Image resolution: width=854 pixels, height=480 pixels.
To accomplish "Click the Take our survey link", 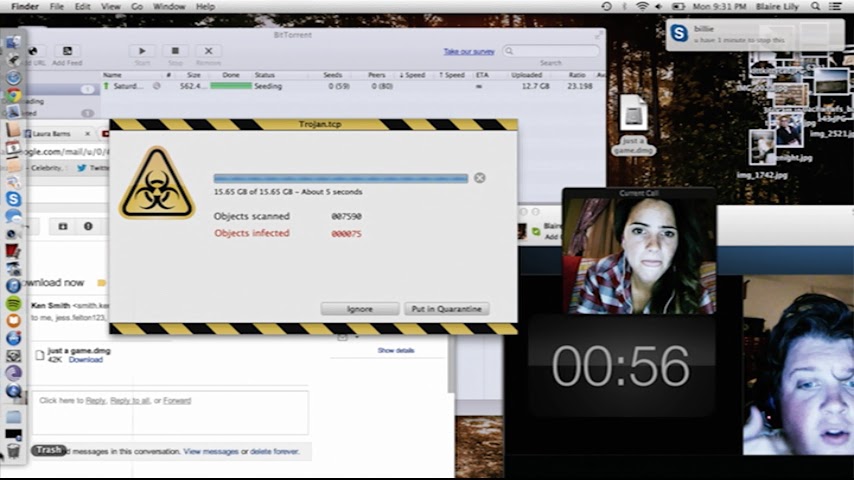I will tap(468, 51).
